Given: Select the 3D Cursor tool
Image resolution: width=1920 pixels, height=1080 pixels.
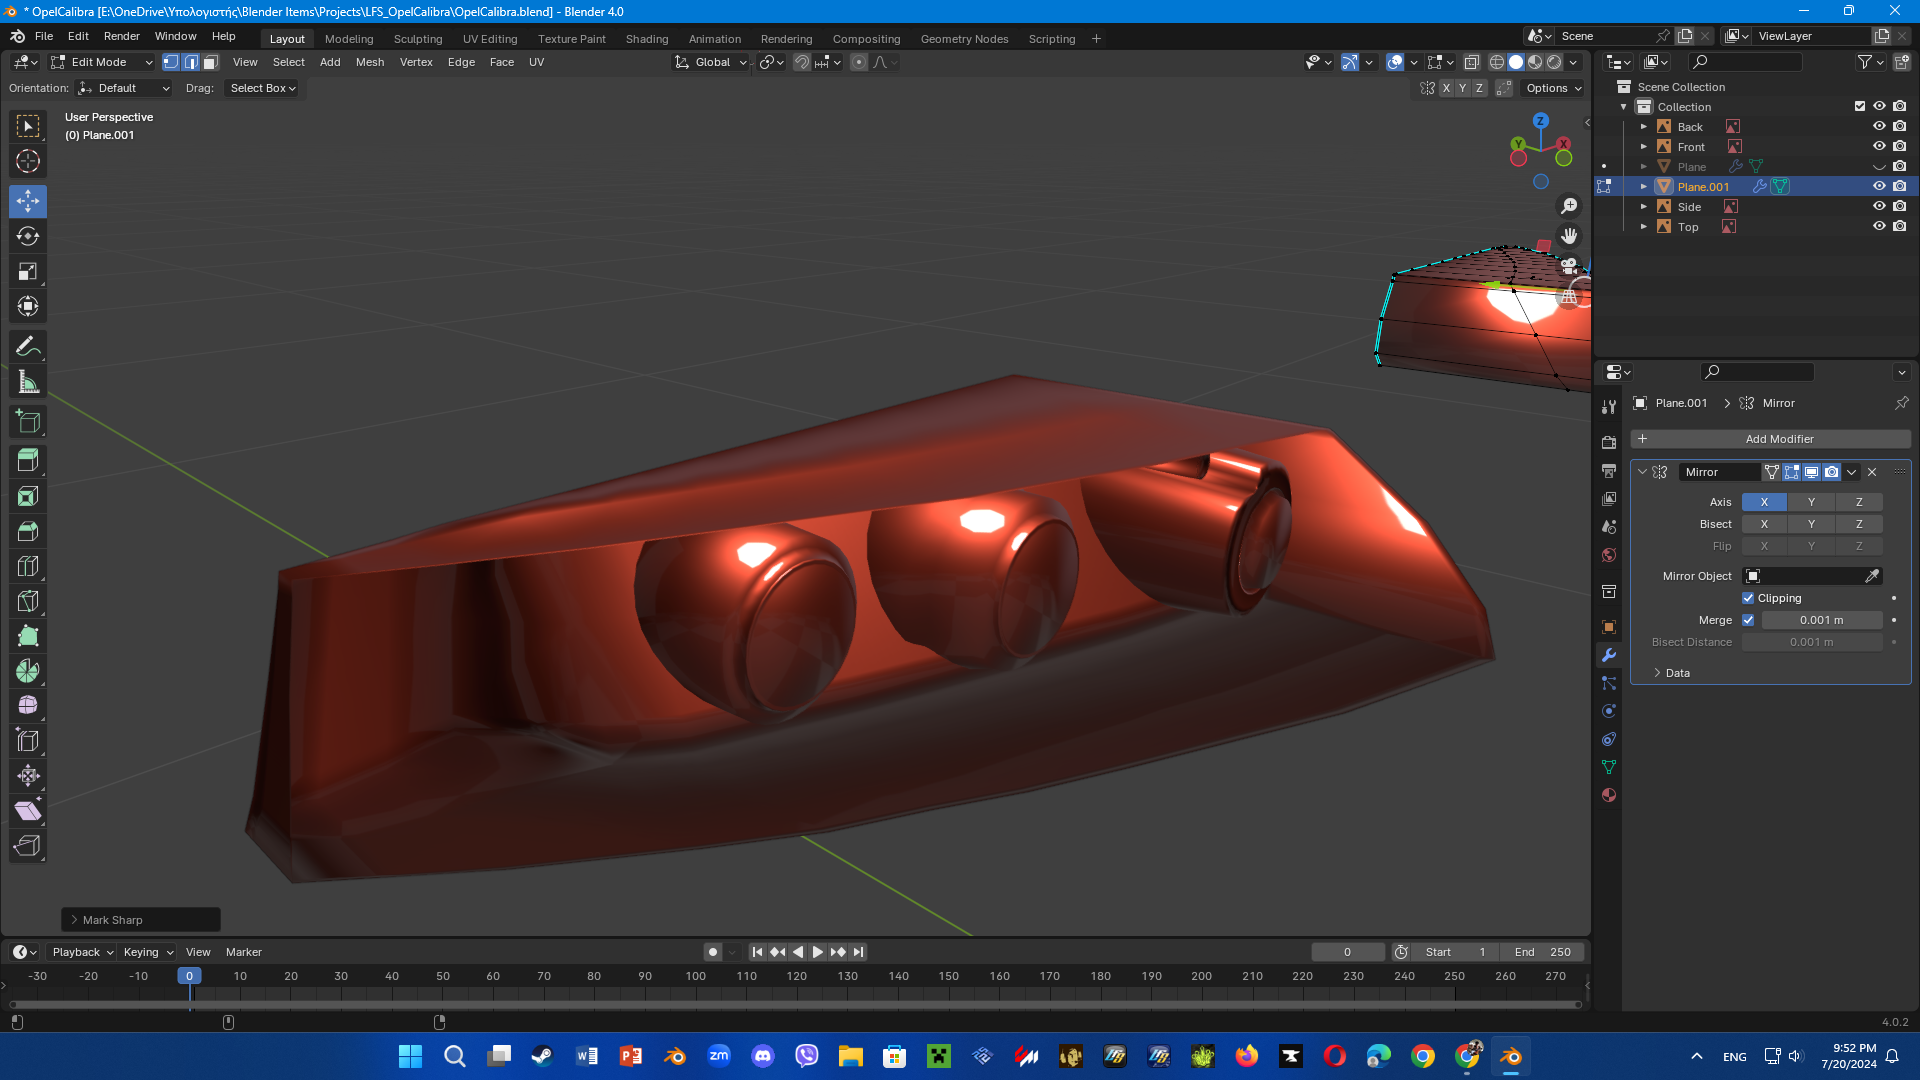Looking at the screenshot, I should point(28,161).
